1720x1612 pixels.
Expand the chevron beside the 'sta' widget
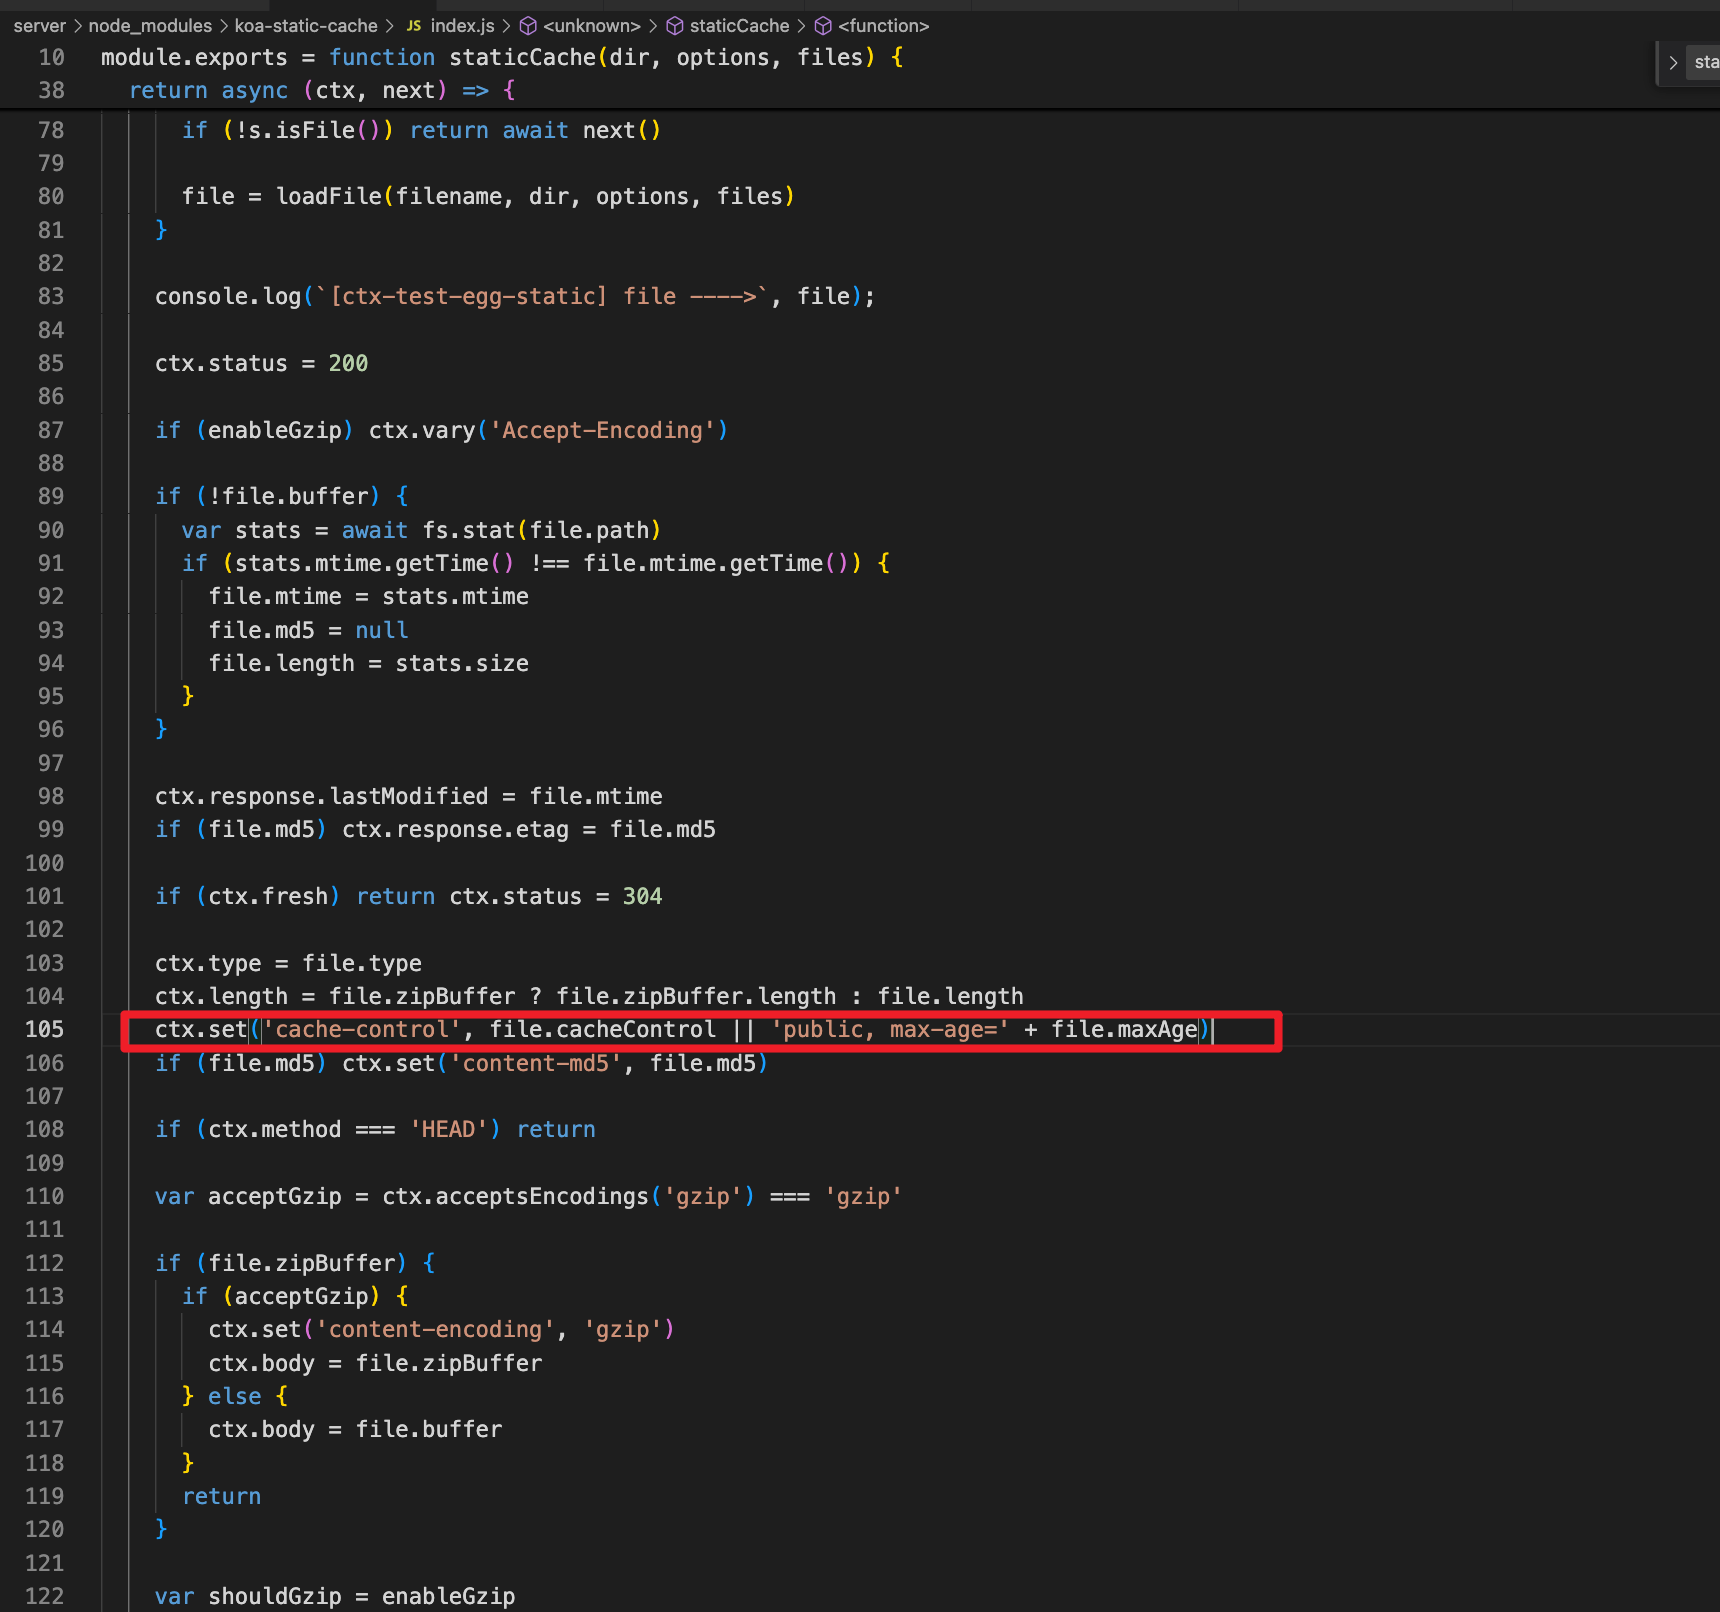1673,63
